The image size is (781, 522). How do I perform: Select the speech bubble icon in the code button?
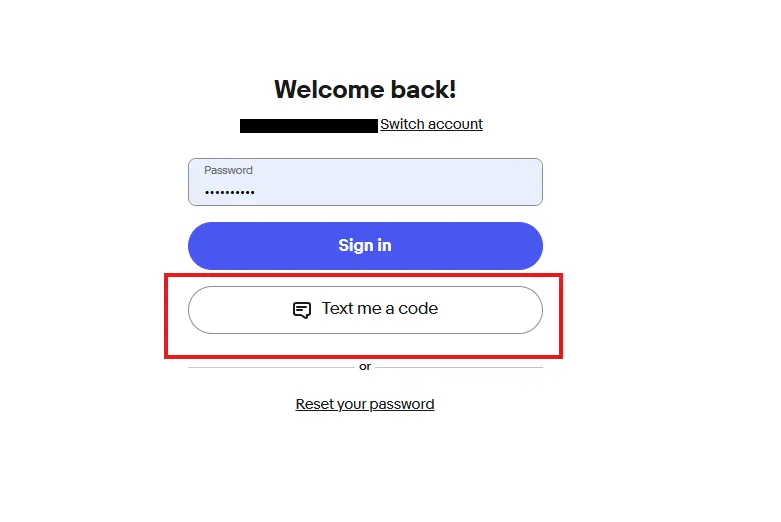coord(302,310)
